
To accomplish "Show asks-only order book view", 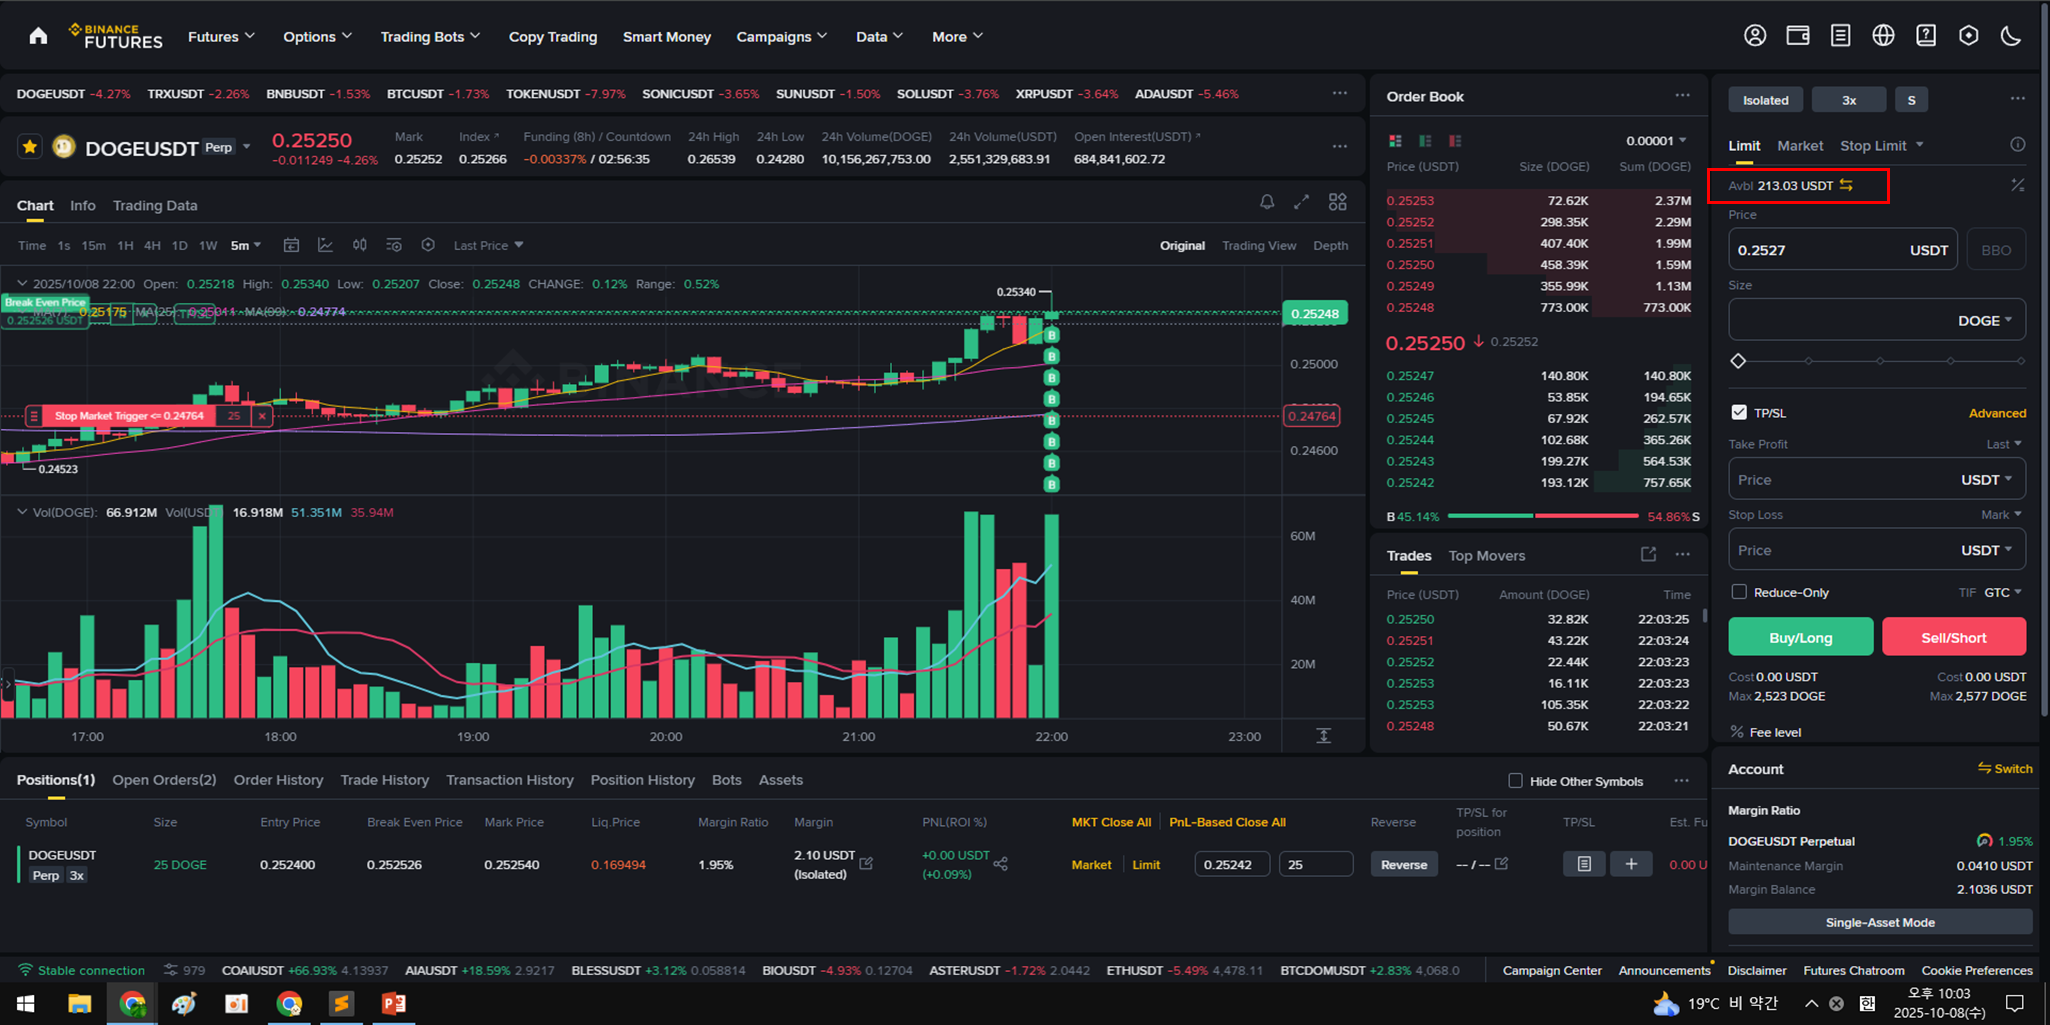I will 1455,141.
